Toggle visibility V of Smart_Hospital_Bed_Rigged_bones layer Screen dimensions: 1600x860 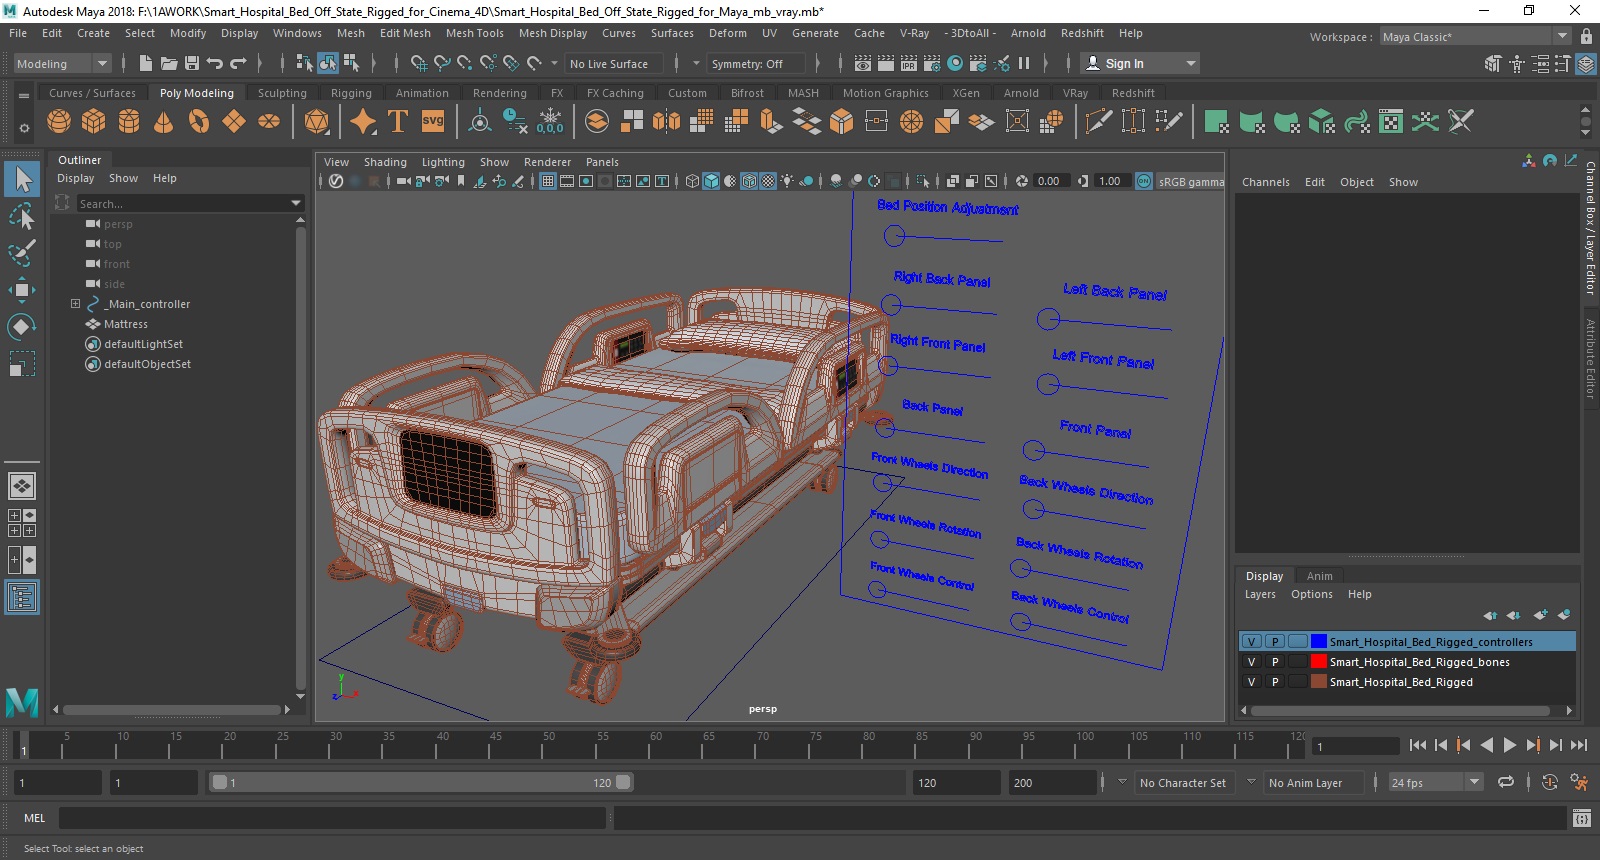point(1251,662)
